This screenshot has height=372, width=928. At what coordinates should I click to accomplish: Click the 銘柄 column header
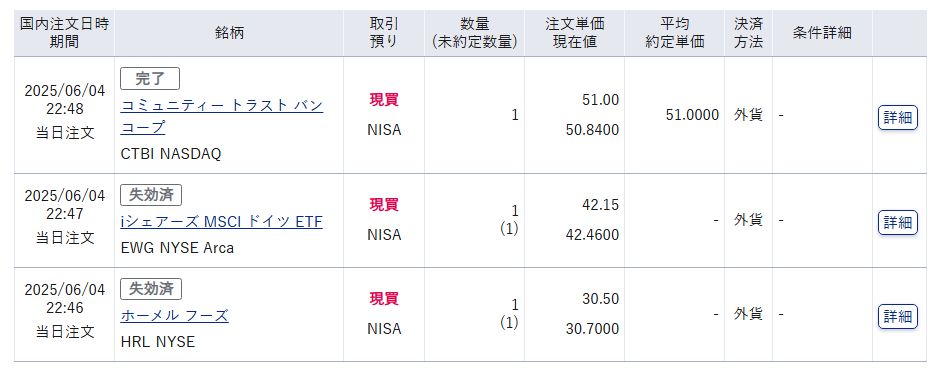pyautogui.click(x=229, y=33)
